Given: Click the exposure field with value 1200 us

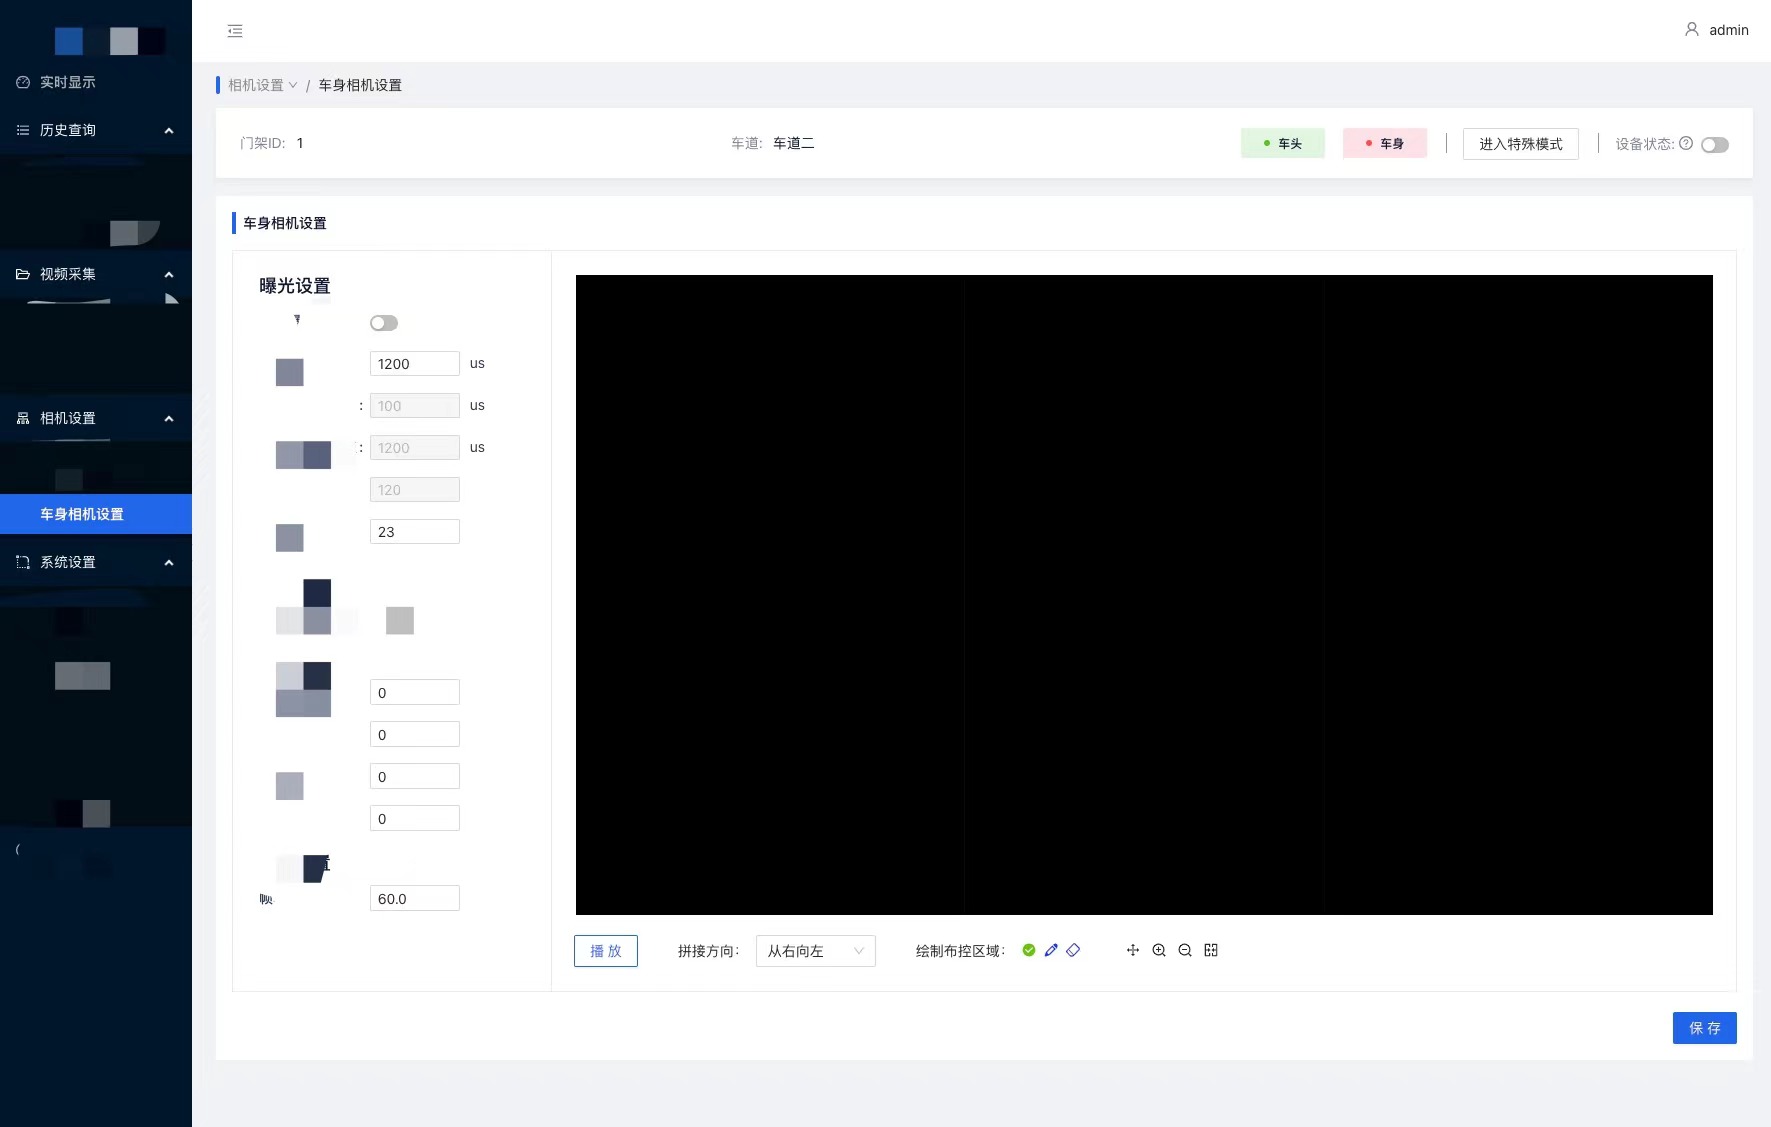Looking at the screenshot, I should [x=415, y=364].
